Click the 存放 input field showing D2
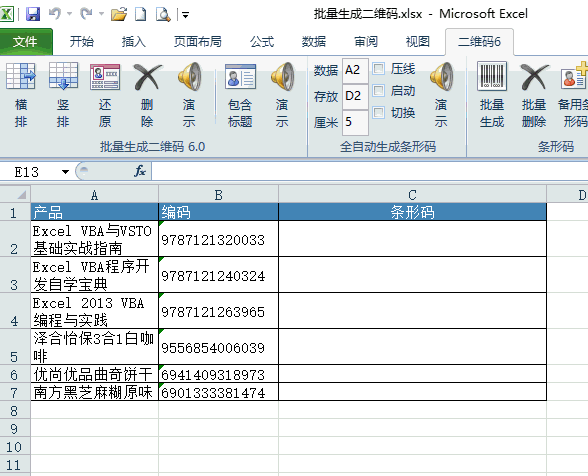Screen dimensions: 588x476 pyautogui.click(x=355, y=96)
